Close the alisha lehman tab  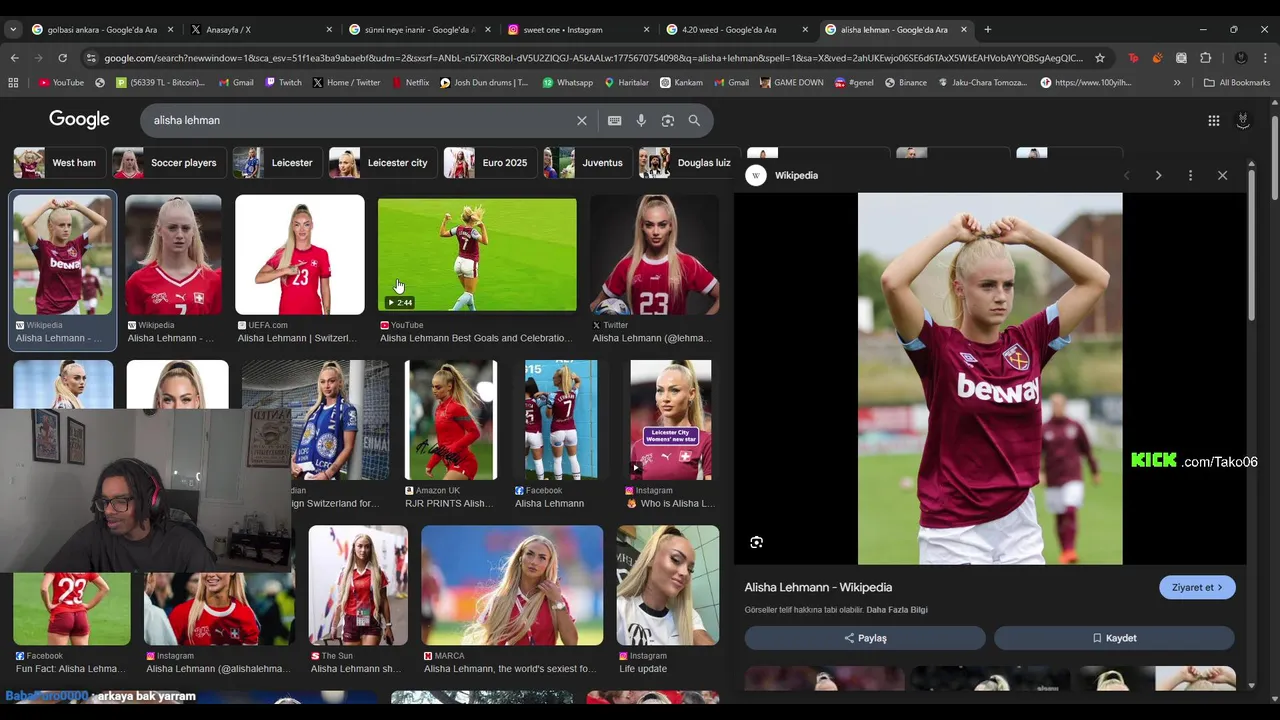(x=963, y=30)
